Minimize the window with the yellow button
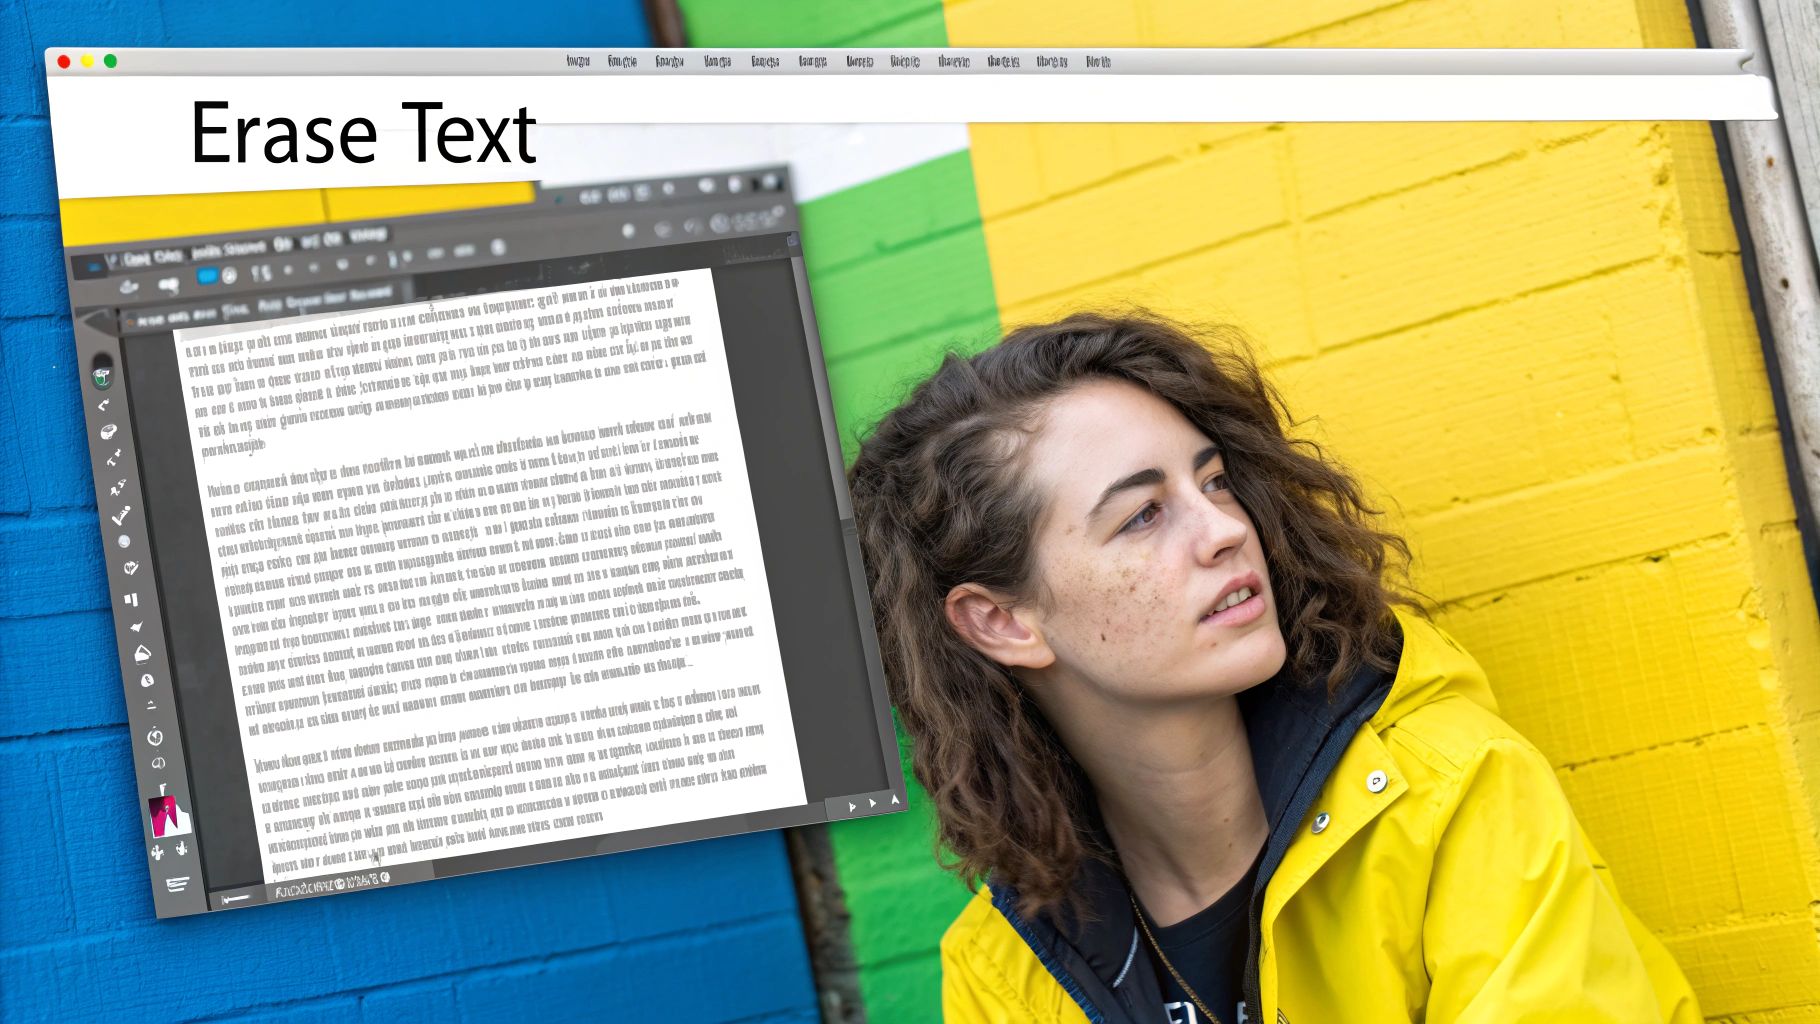Image resolution: width=1820 pixels, height=1024 pixels. tap(87, 62)
